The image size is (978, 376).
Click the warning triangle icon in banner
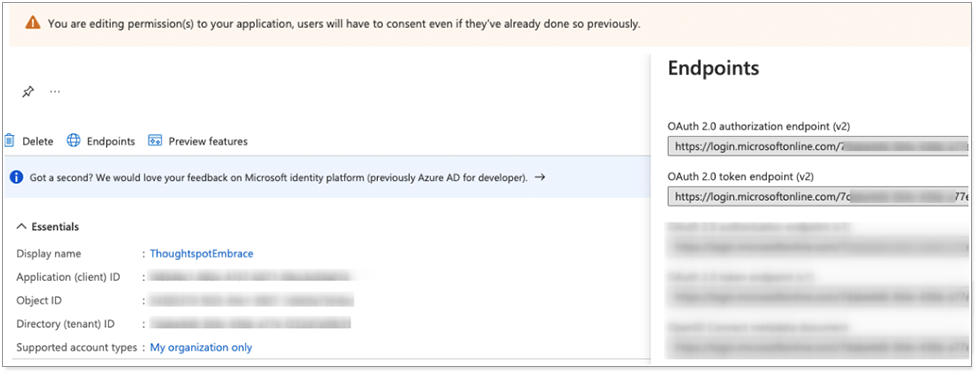point(32,24)
